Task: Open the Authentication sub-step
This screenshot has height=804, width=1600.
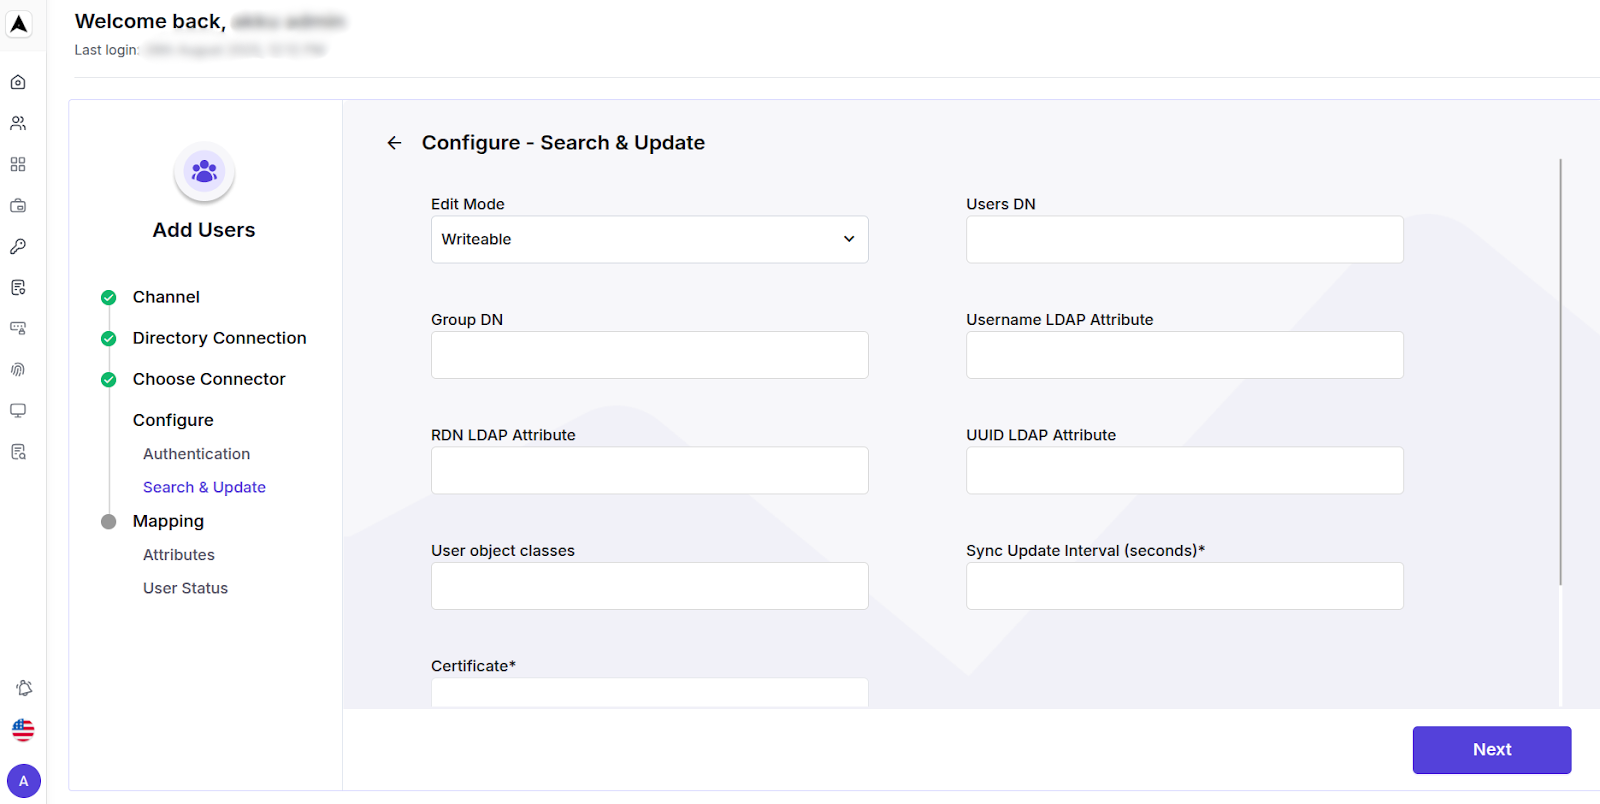Action: pyautogui.click(x=196, y=454)
